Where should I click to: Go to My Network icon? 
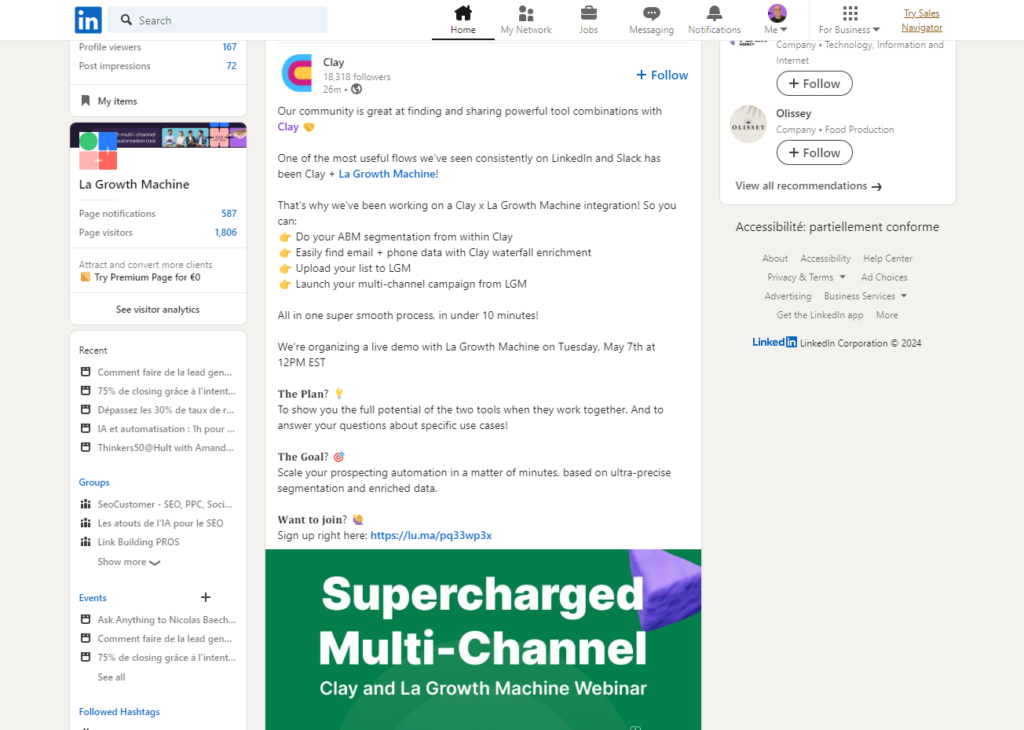pos(526,14)
